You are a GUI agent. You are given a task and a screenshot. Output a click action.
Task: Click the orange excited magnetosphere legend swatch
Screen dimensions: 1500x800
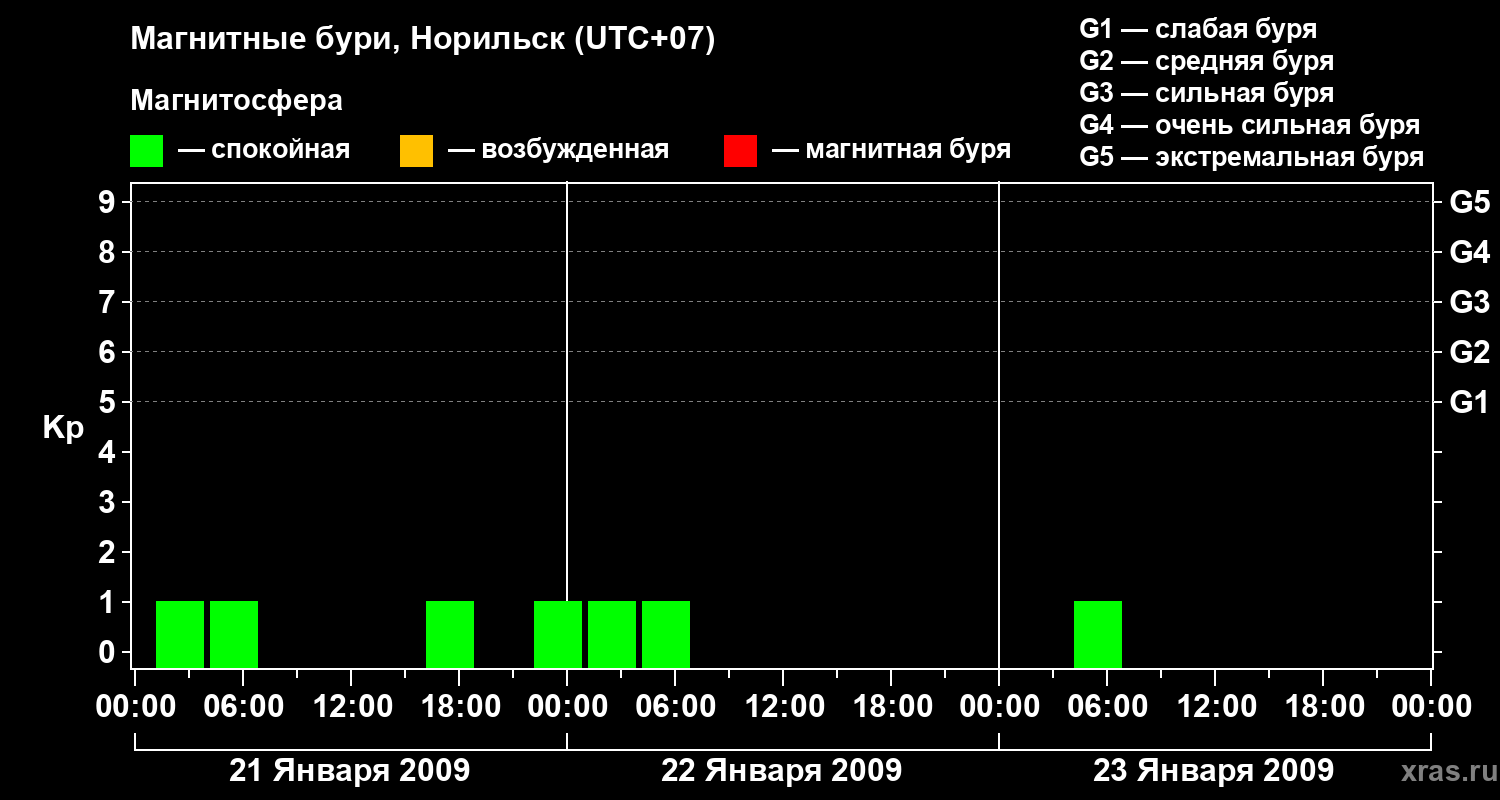click(x=416, y=151)
